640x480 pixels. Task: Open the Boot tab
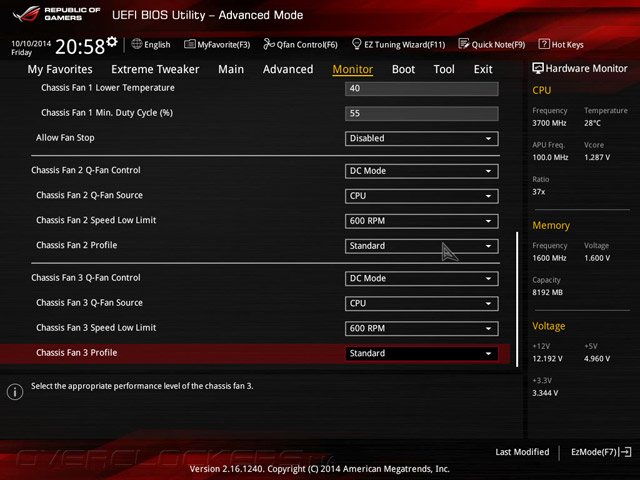click(x=403, y=69)
